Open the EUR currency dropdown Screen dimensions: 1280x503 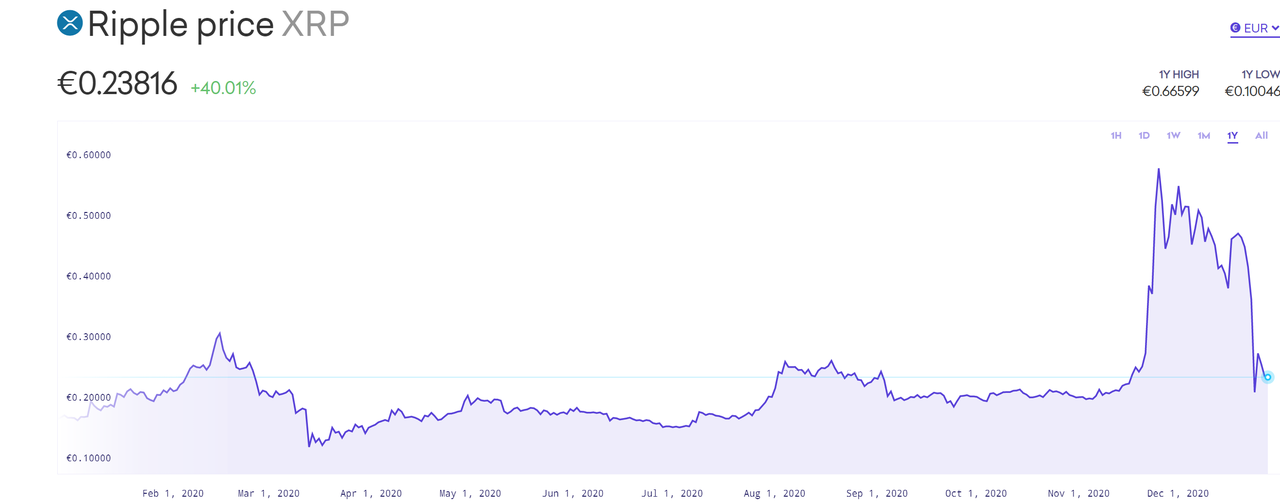pyautogui.click(x=1255, y=29)
